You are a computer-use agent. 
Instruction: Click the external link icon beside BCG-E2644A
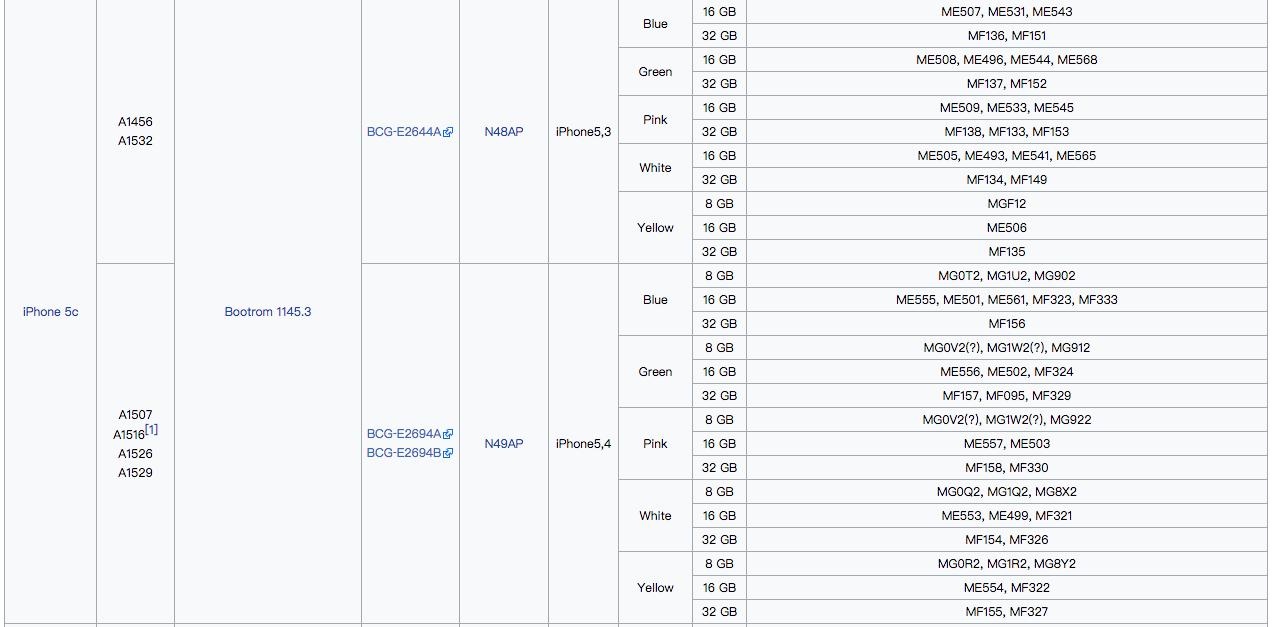click(x=448, y=132)
